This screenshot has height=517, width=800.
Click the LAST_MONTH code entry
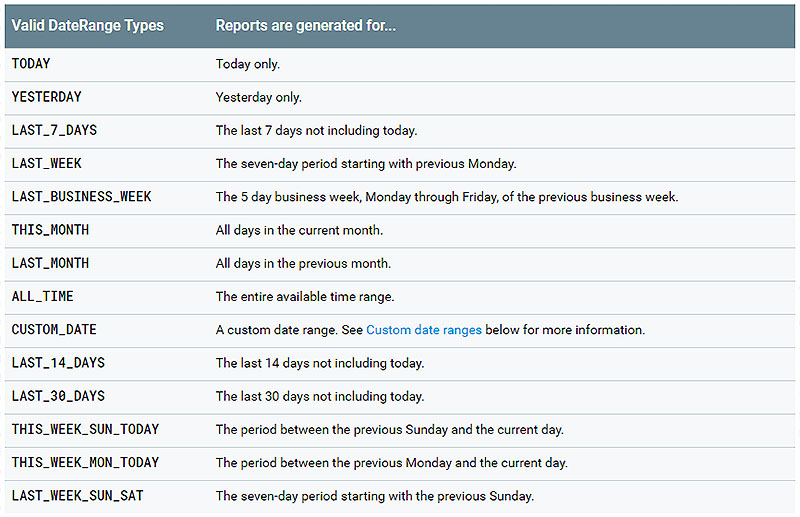(x=50, y=263)
